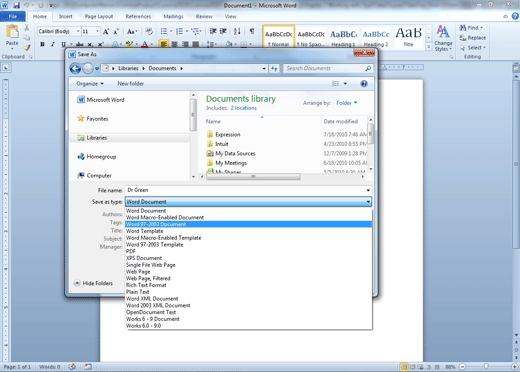Switch to the Mailings tab
520x372 pixels.
(173, 16)
